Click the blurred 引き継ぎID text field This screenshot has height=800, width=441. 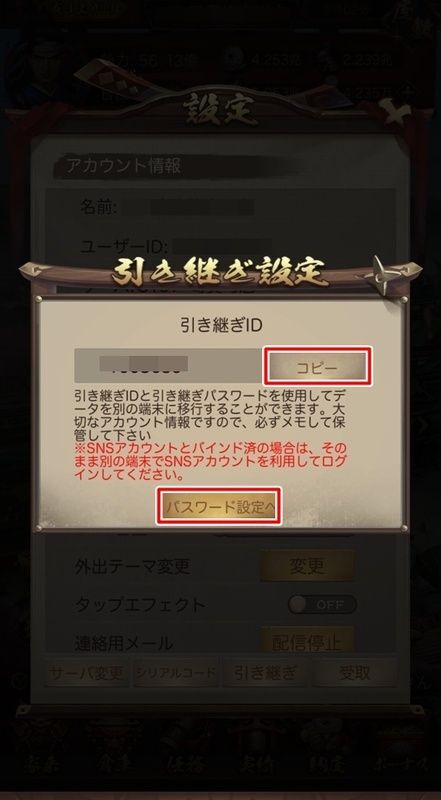tap(169, 366)
